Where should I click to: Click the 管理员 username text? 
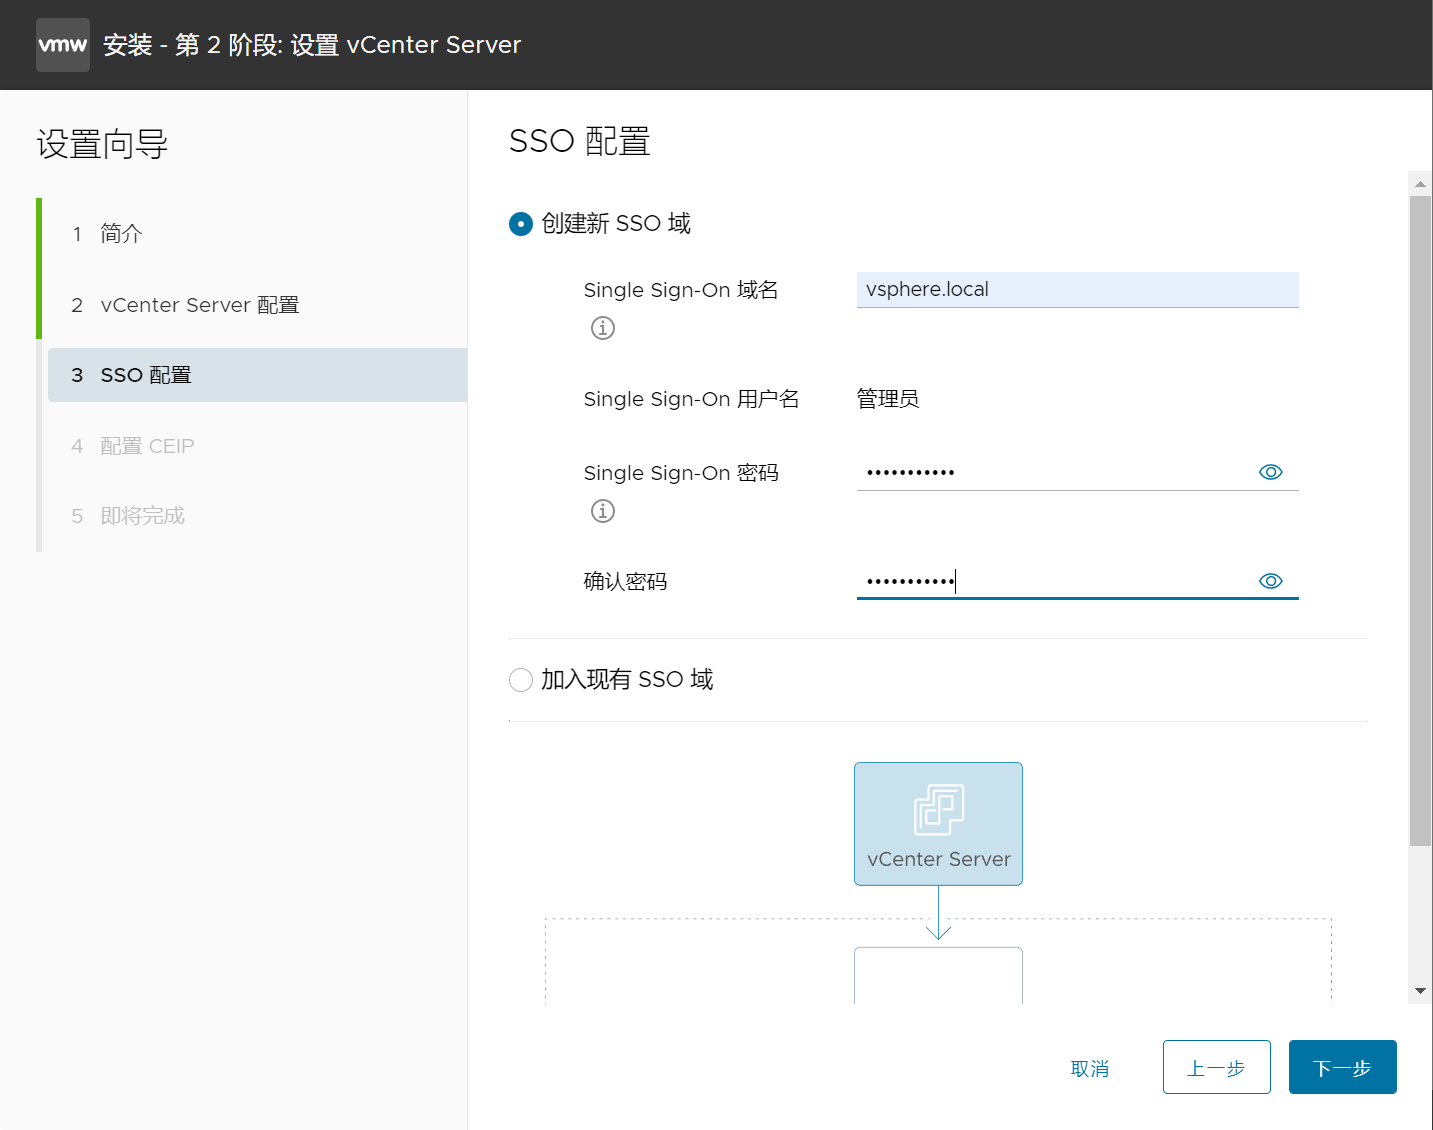[x=888, y=399]
